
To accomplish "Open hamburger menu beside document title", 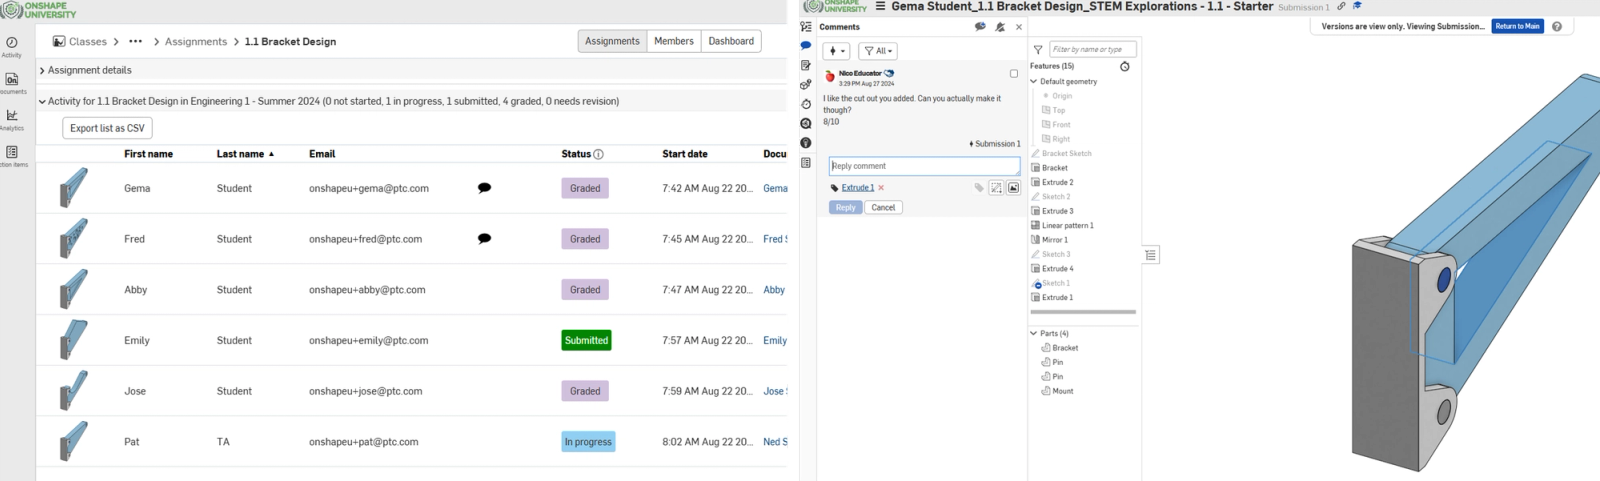I will pyautogui.click(x=880, y=6).
